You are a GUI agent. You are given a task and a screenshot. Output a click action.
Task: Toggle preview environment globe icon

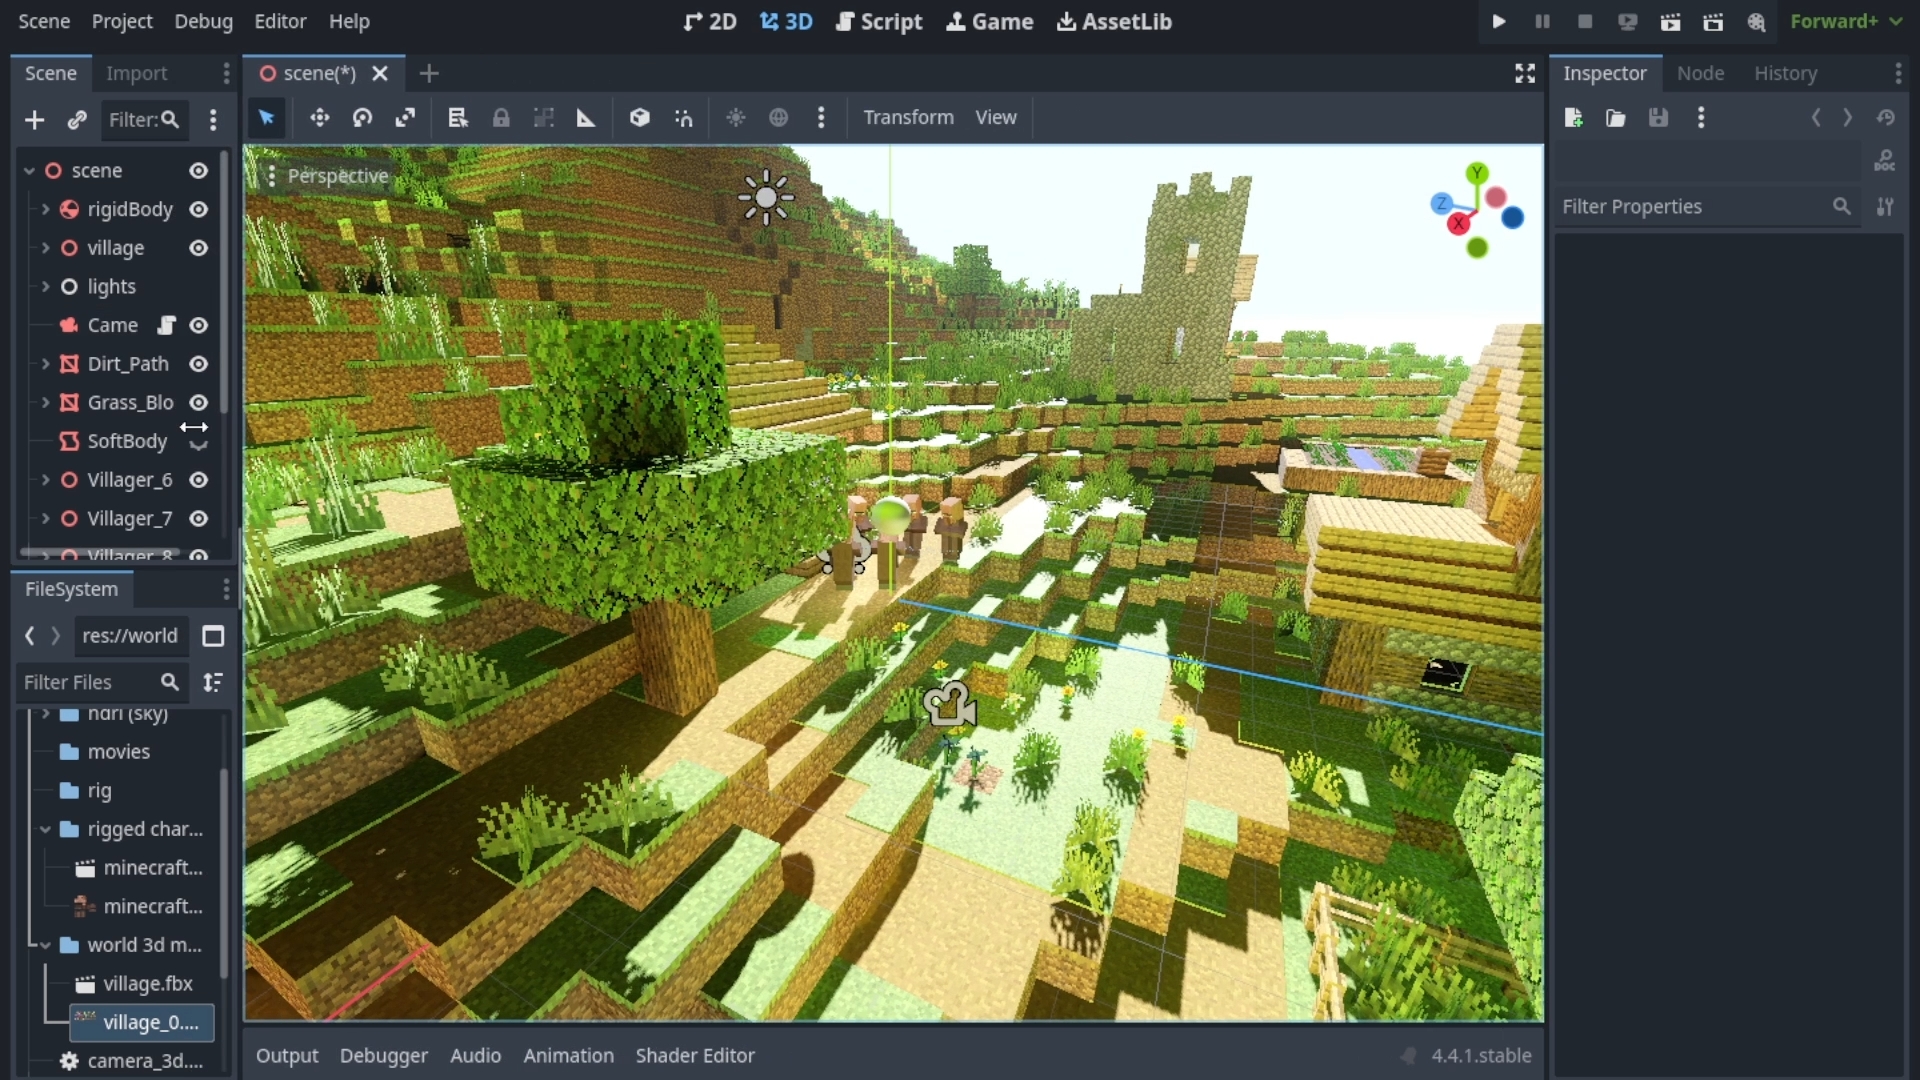(778, 118)
